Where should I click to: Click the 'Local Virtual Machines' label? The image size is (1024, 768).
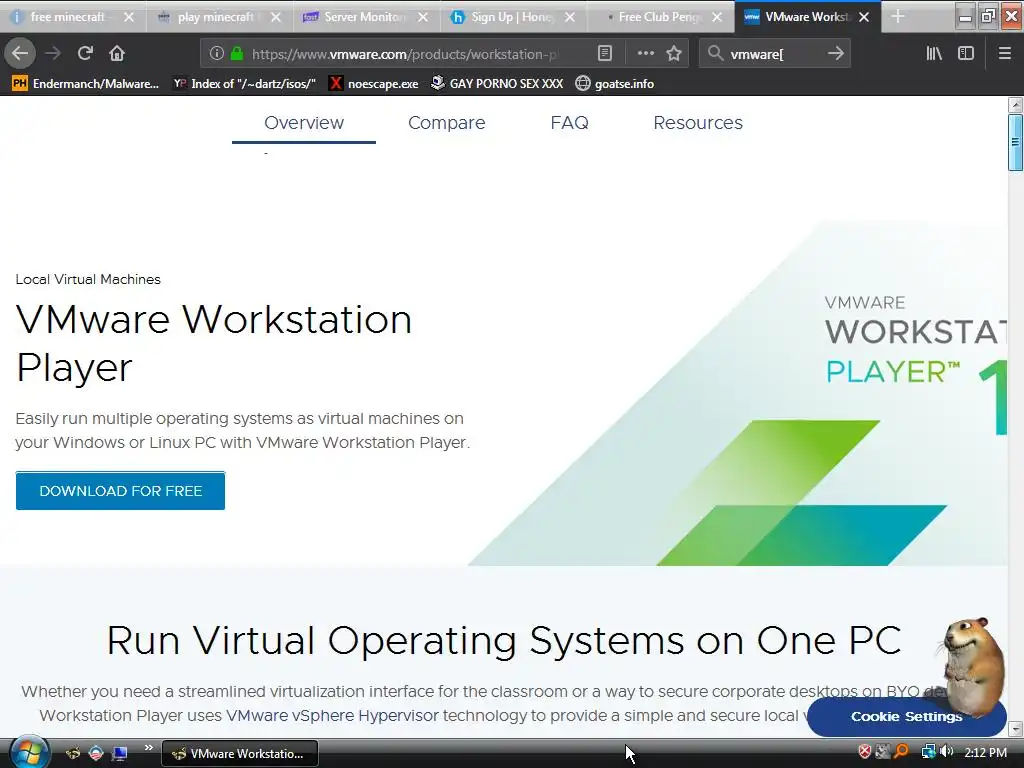pyautogui.click(x=88, y=280)
